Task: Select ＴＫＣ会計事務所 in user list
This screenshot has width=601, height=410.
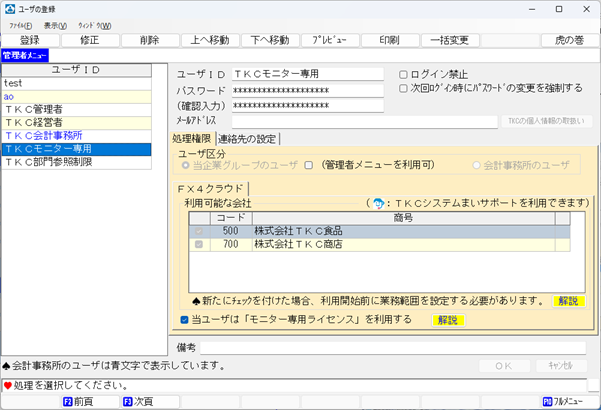Action: click(x=76, y=136)
